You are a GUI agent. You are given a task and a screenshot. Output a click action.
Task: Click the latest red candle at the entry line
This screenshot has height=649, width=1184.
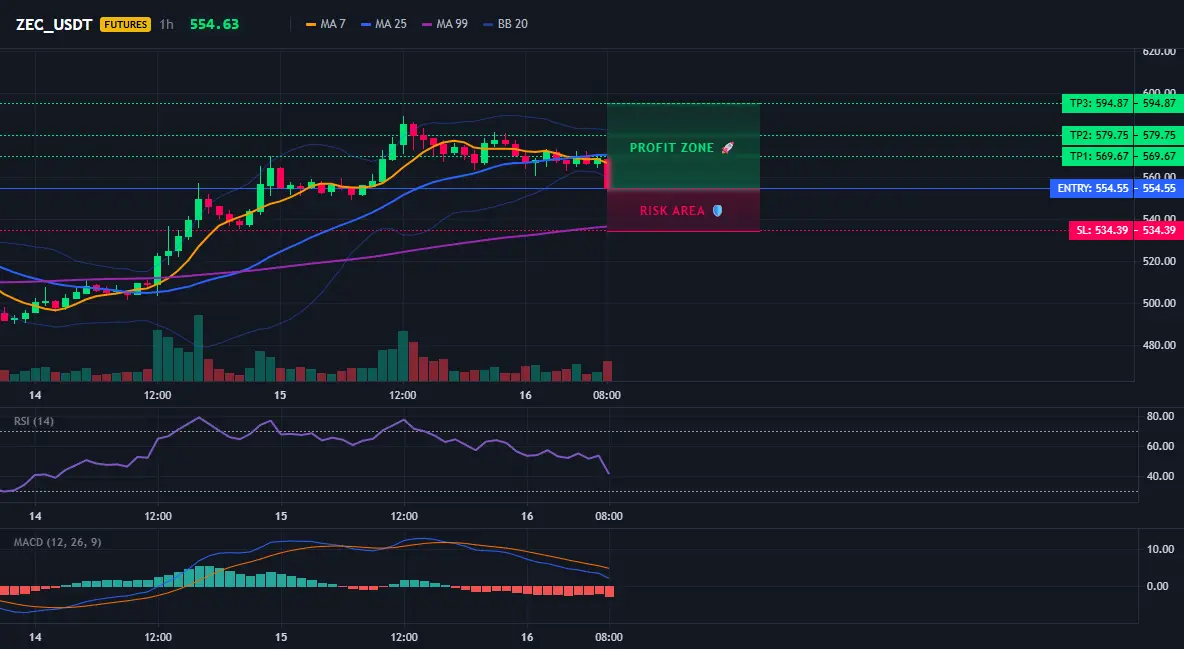[607, 173]
